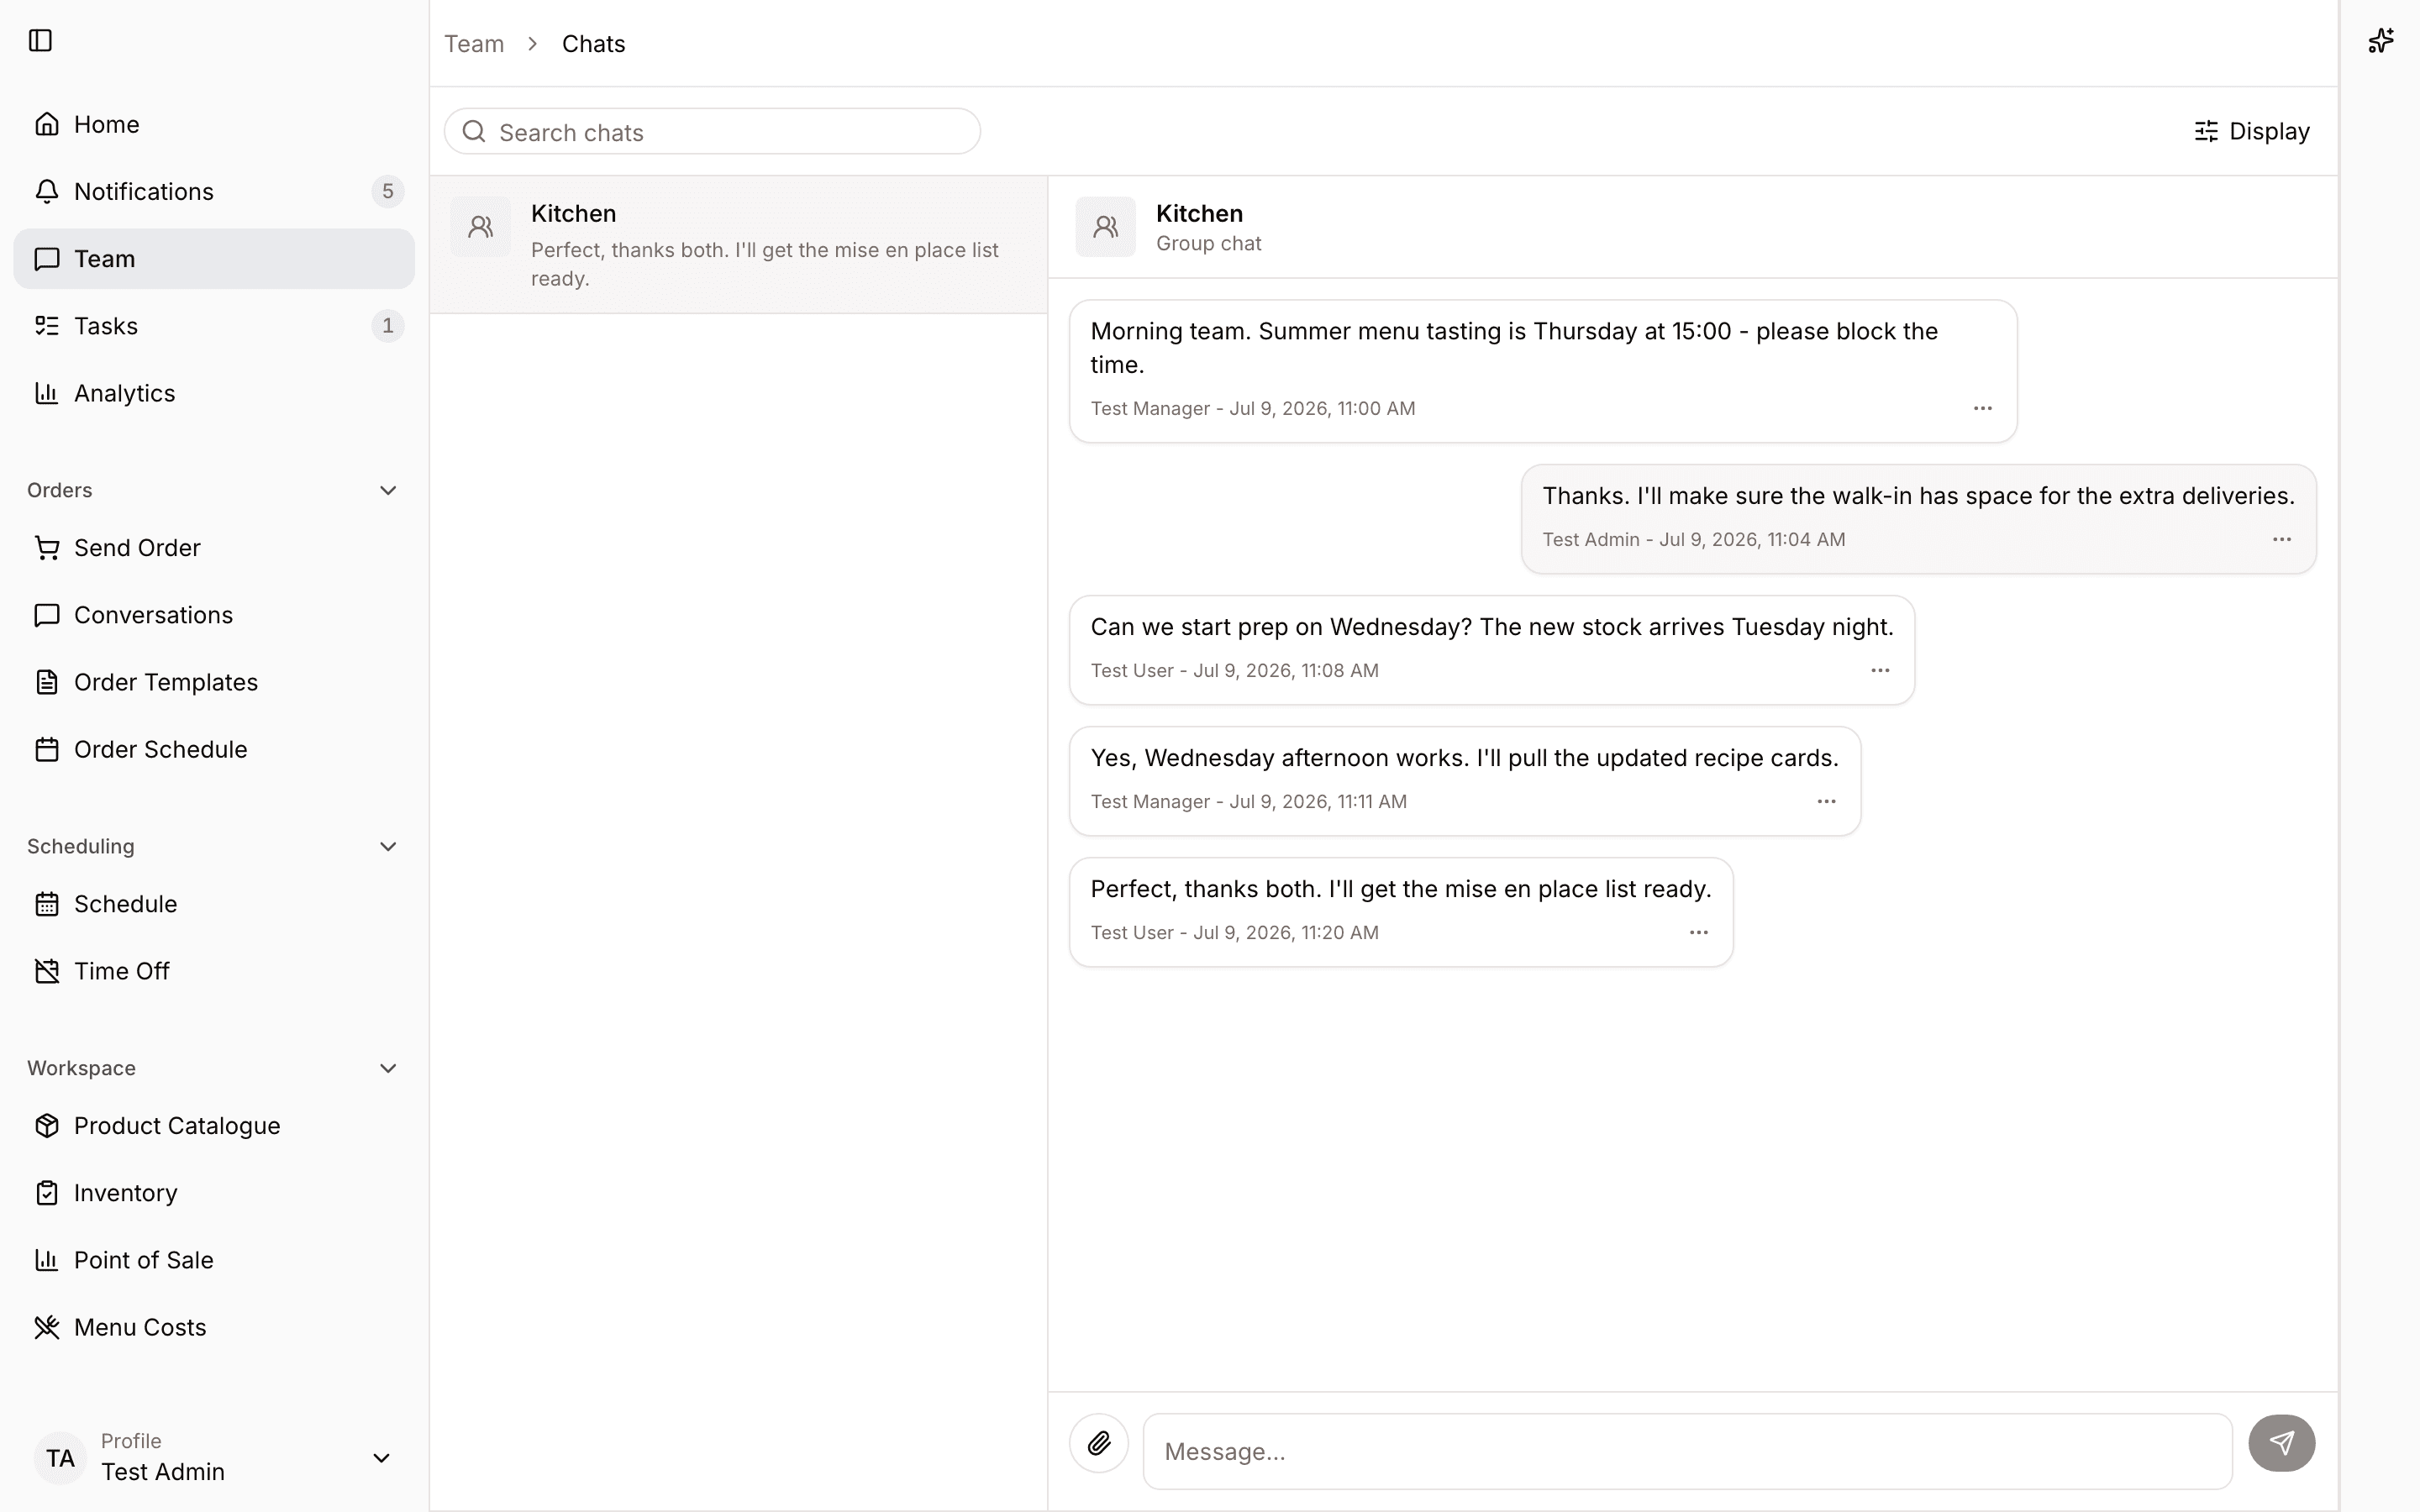Screen dimensions: 2420x1512
Task: Click 'Test Manager - Jul 9, 2026, 11:11 AM'
Action: pyautogui.click(x=1248, y=801)
